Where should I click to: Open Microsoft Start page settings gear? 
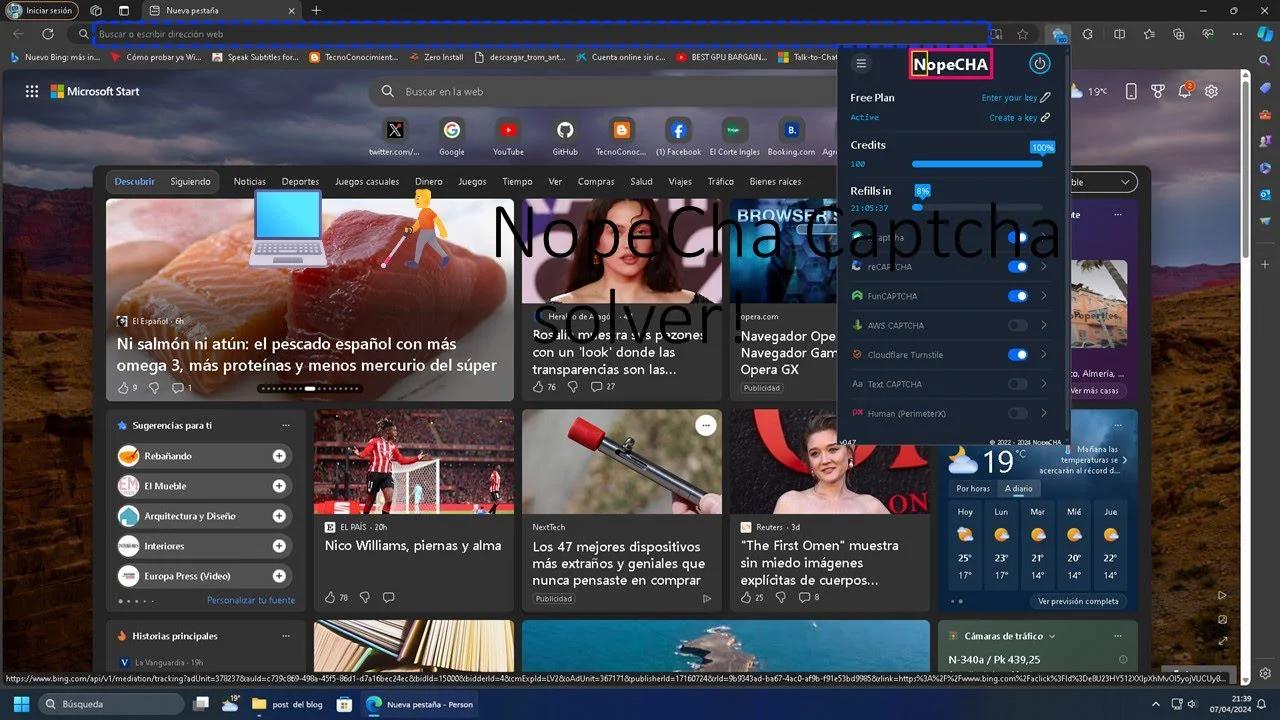click(x=1211, y=91)
